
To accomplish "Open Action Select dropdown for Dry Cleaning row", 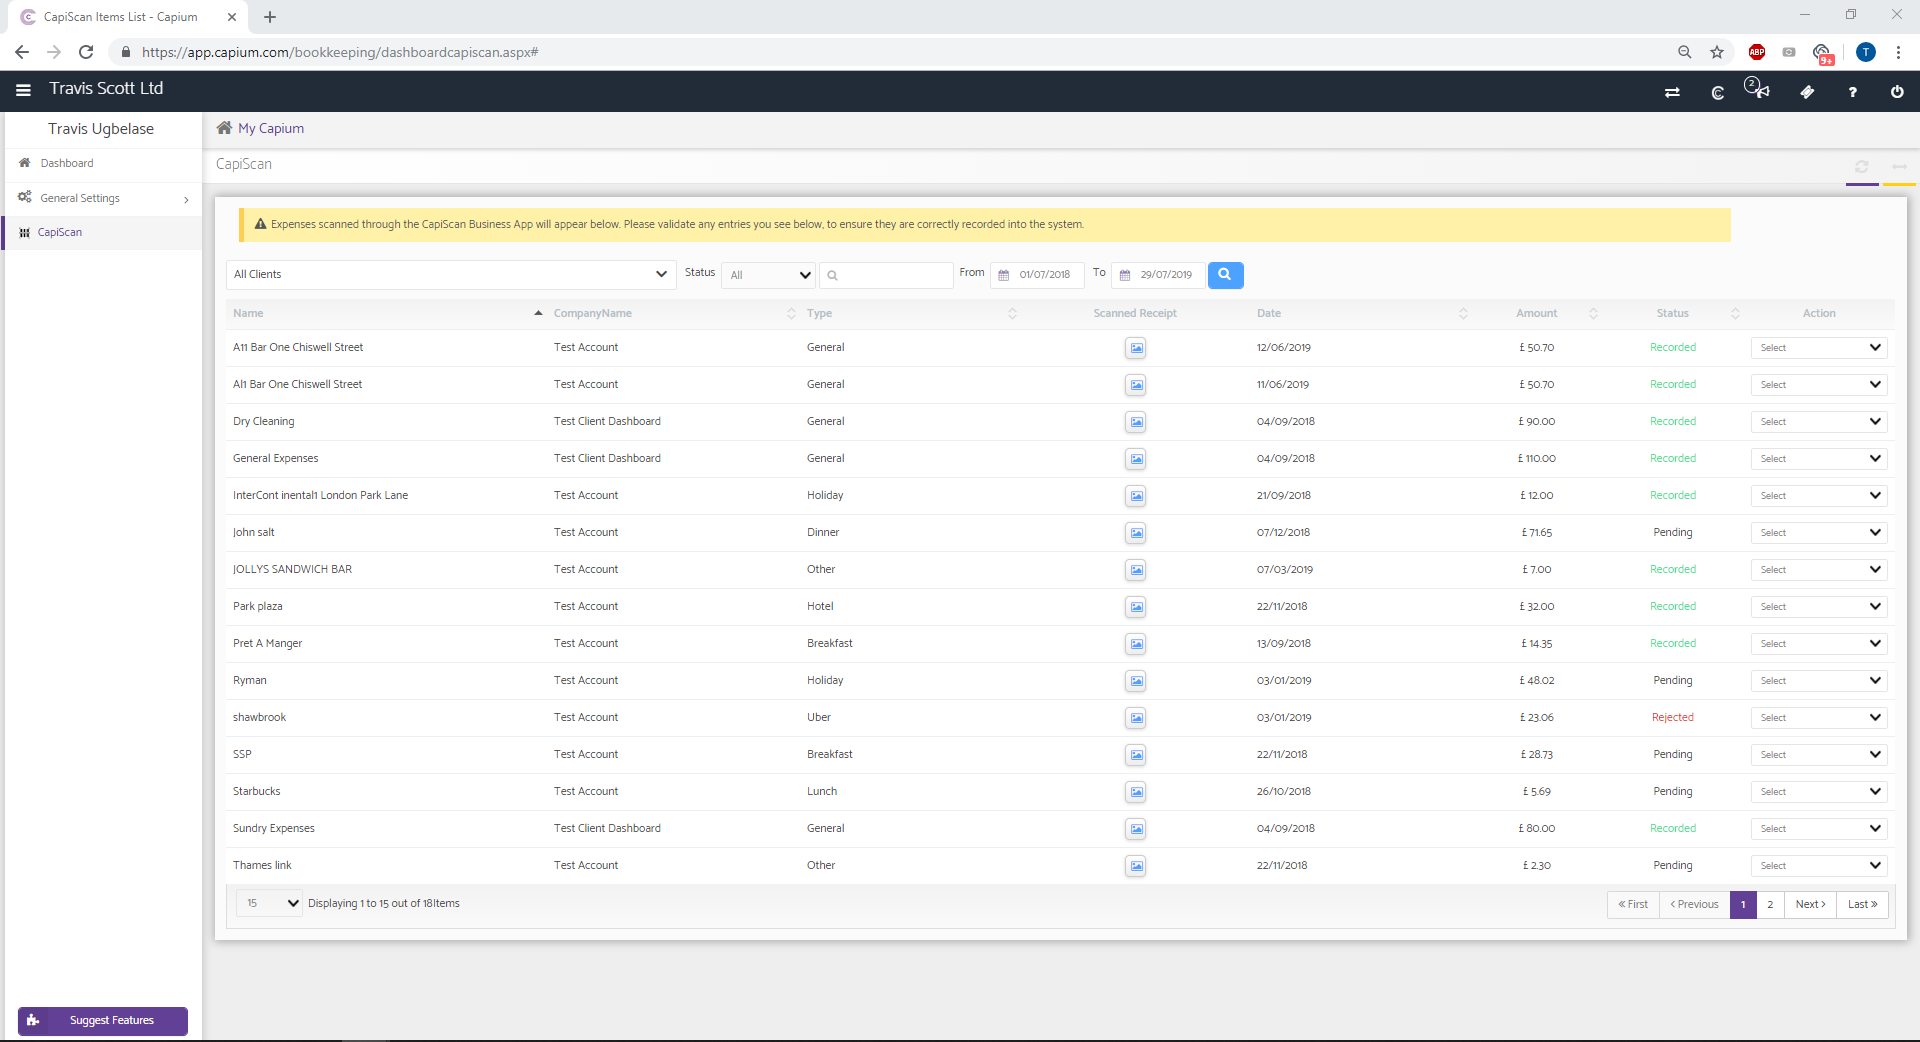I will click(1819, 422).
